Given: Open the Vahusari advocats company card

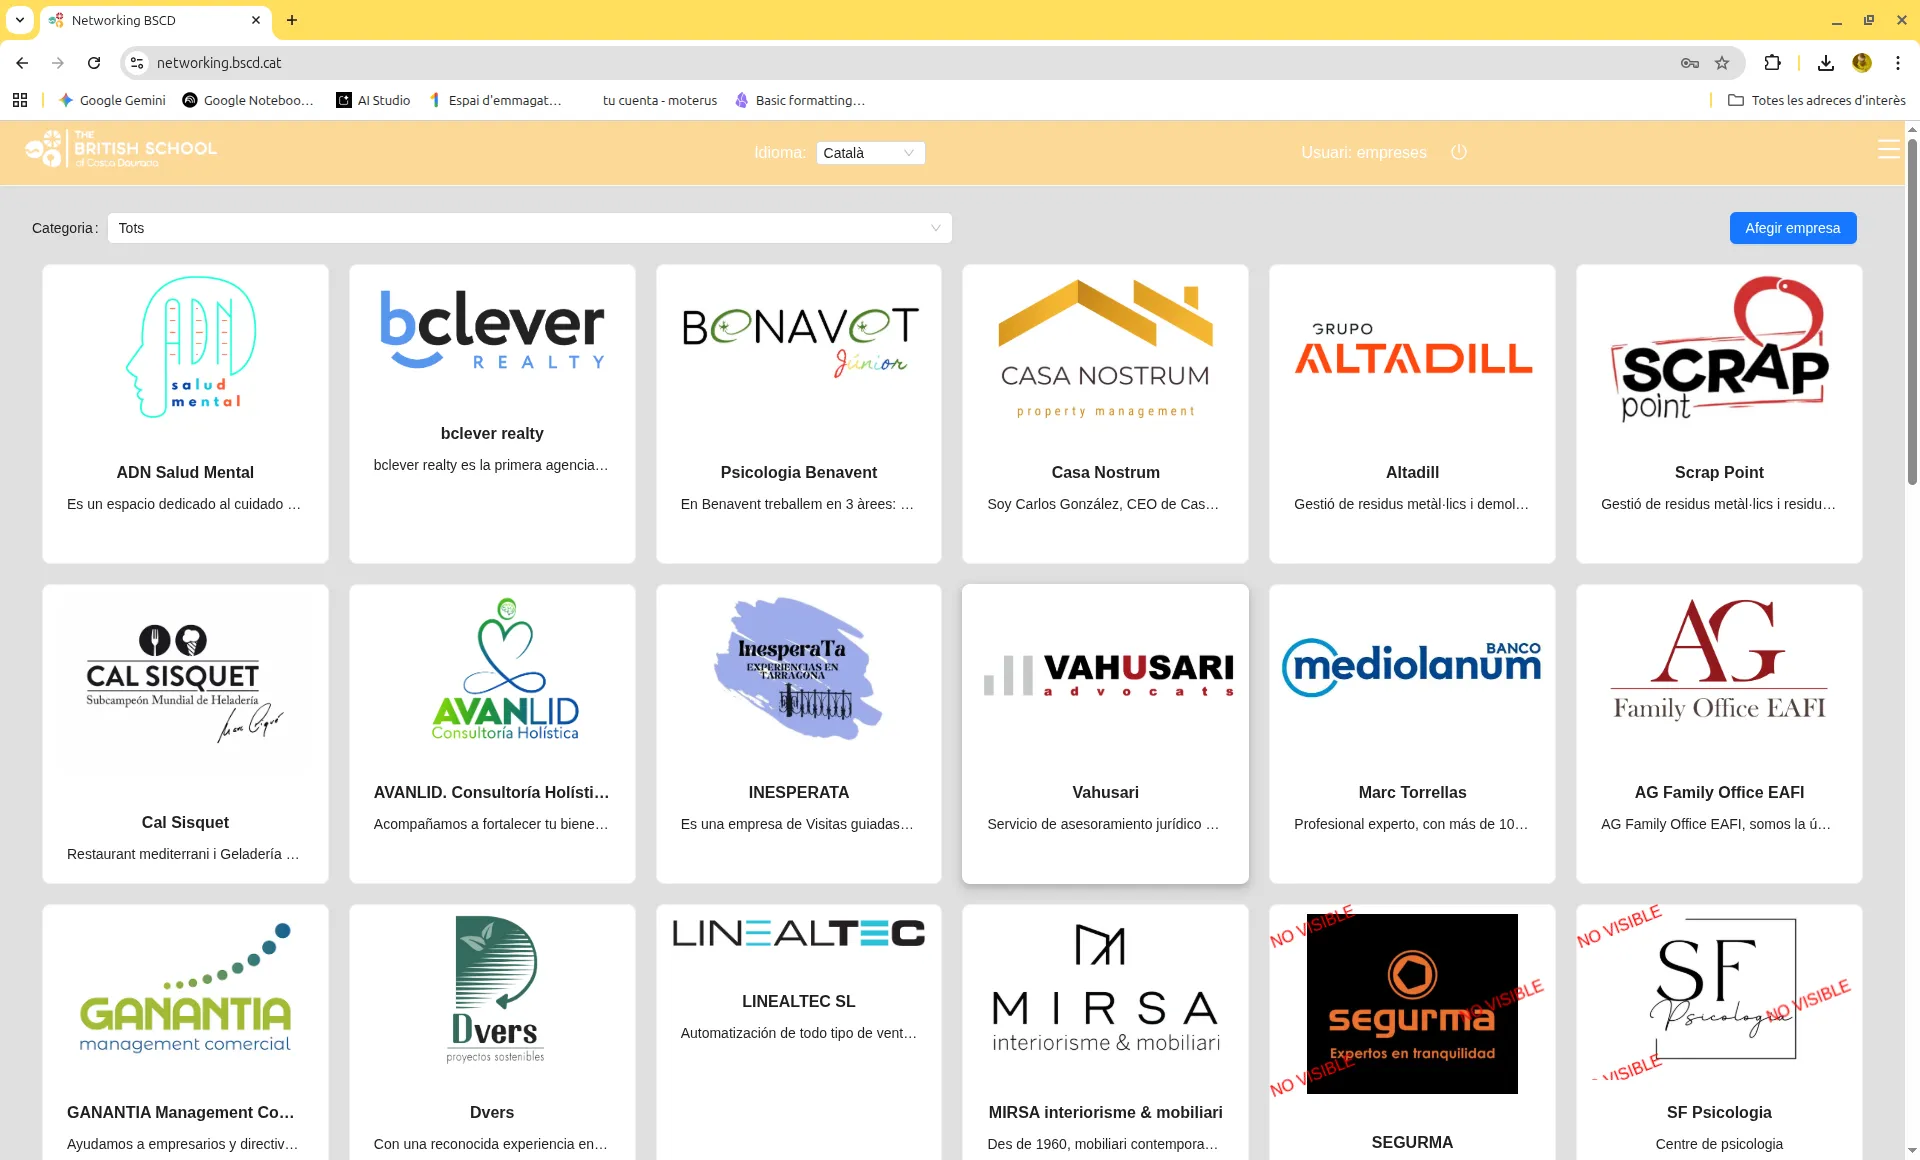Looking at the screenshot, I should click(x=1105, y=733).
